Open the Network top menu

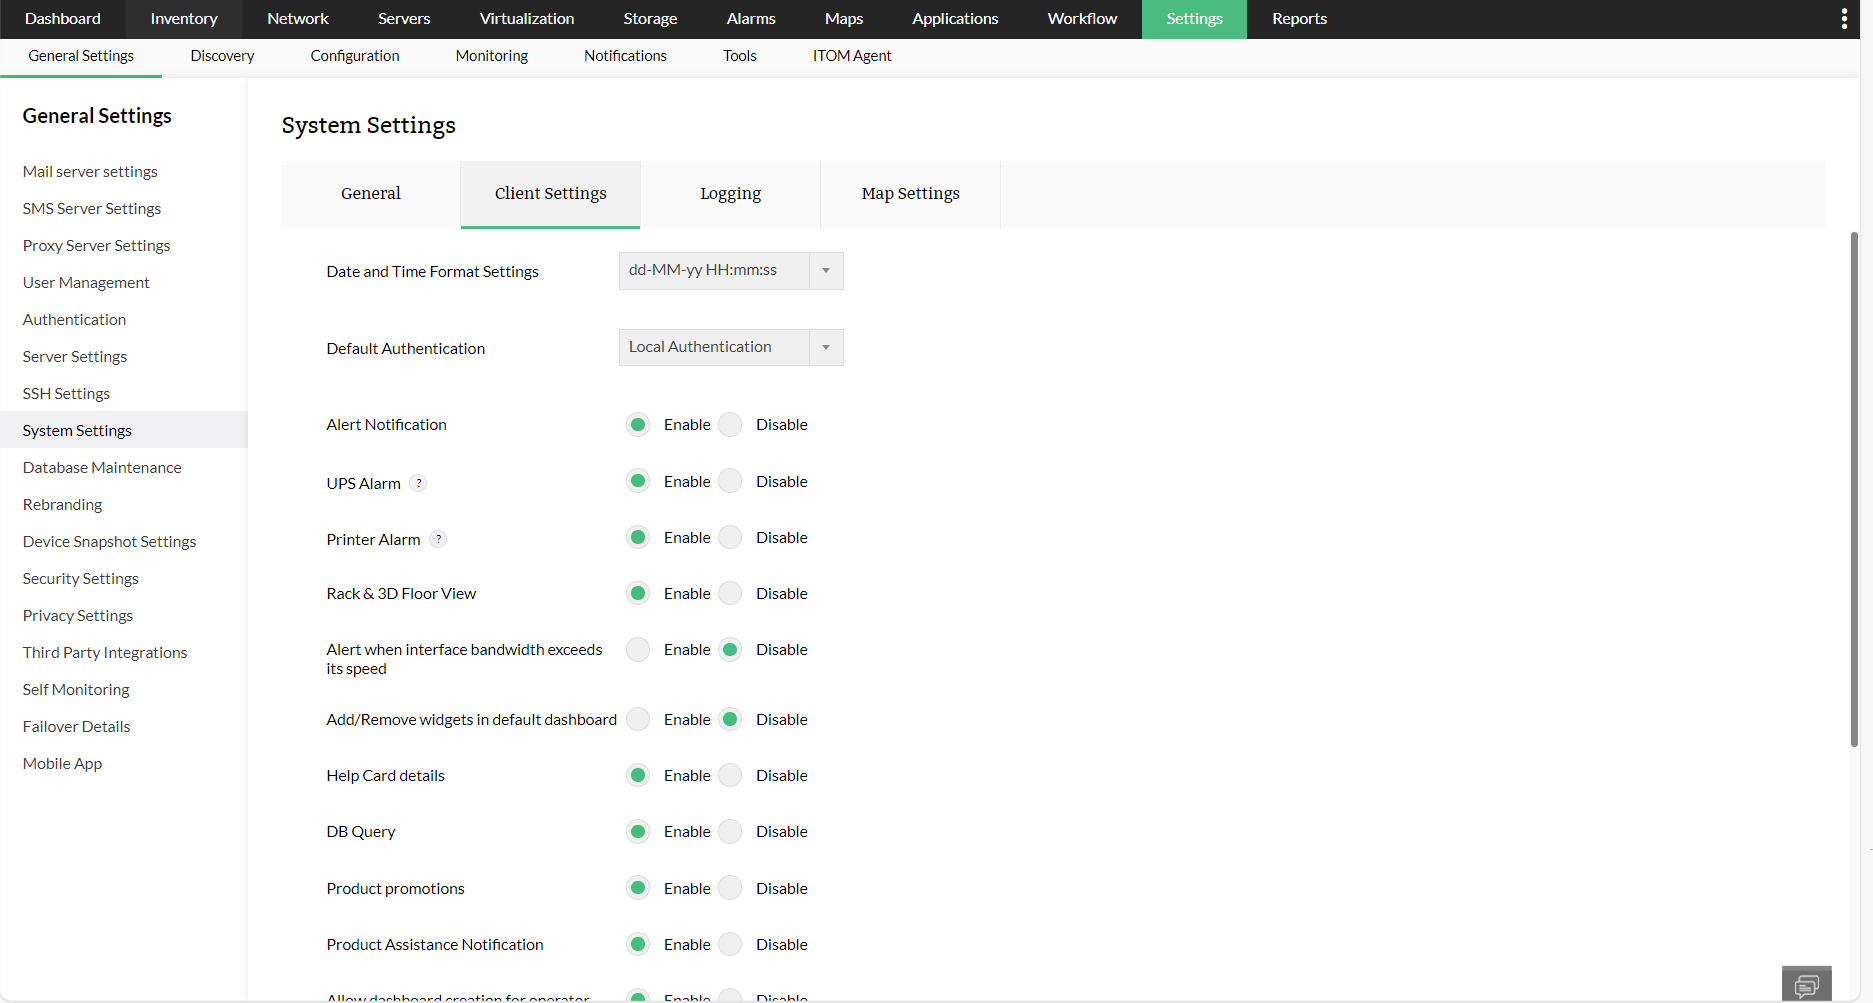click(298, 19)
